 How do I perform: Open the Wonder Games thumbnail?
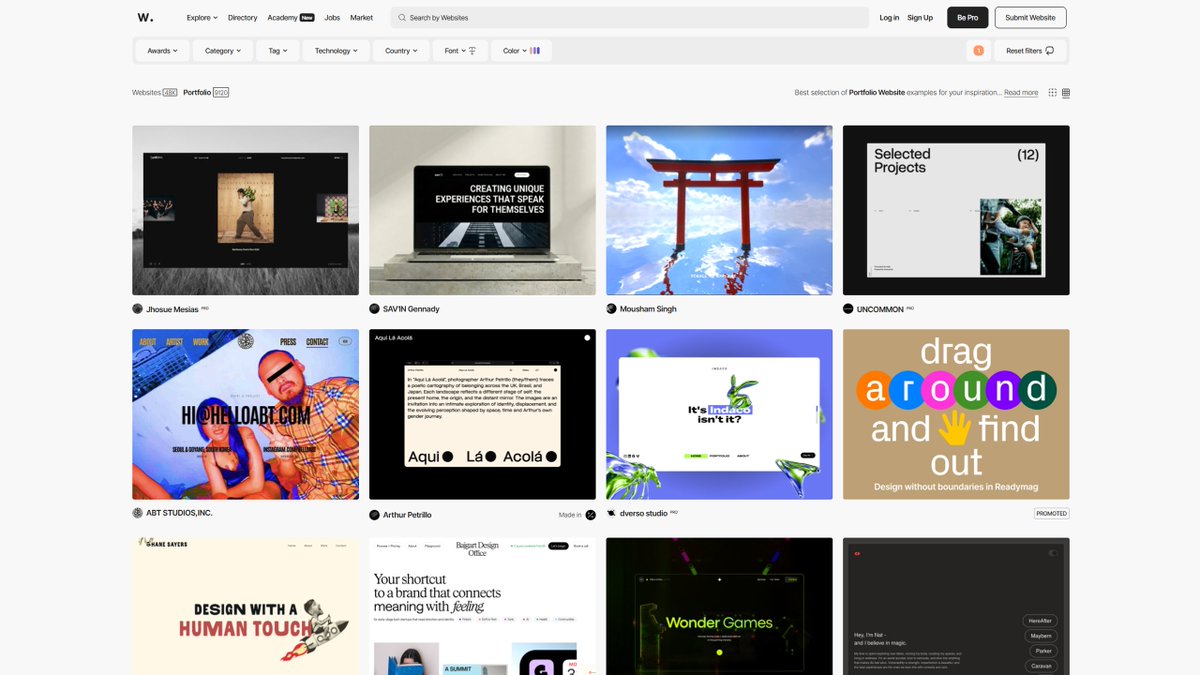719,606
